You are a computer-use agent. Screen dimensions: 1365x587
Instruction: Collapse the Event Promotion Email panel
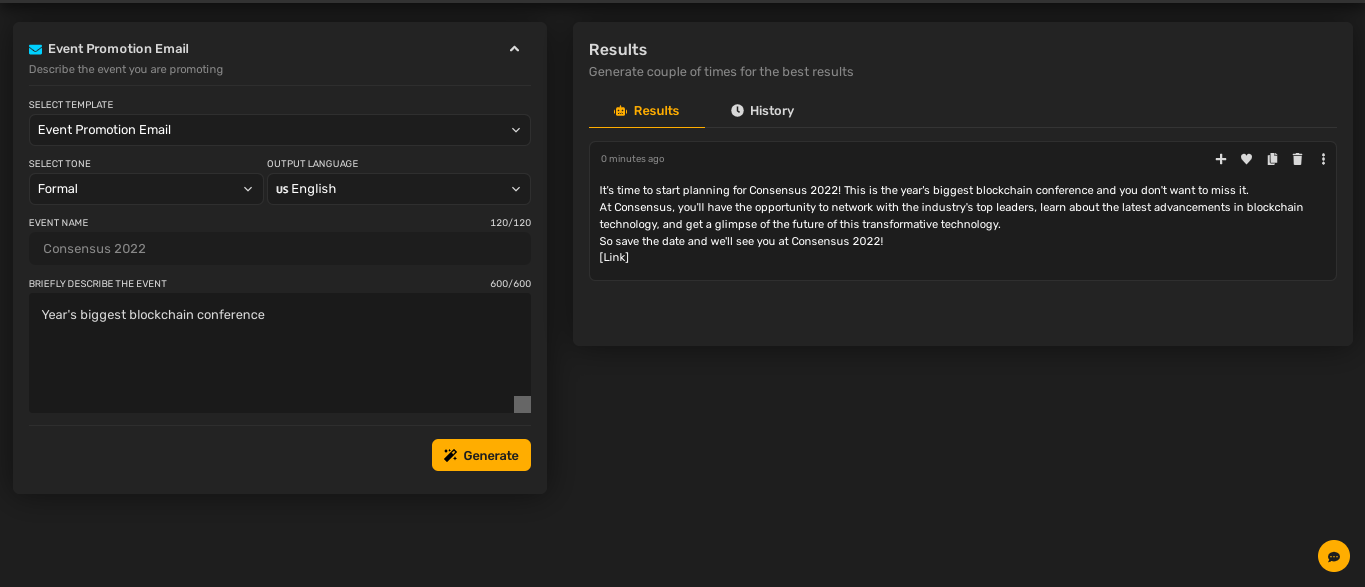pos(514,49)
